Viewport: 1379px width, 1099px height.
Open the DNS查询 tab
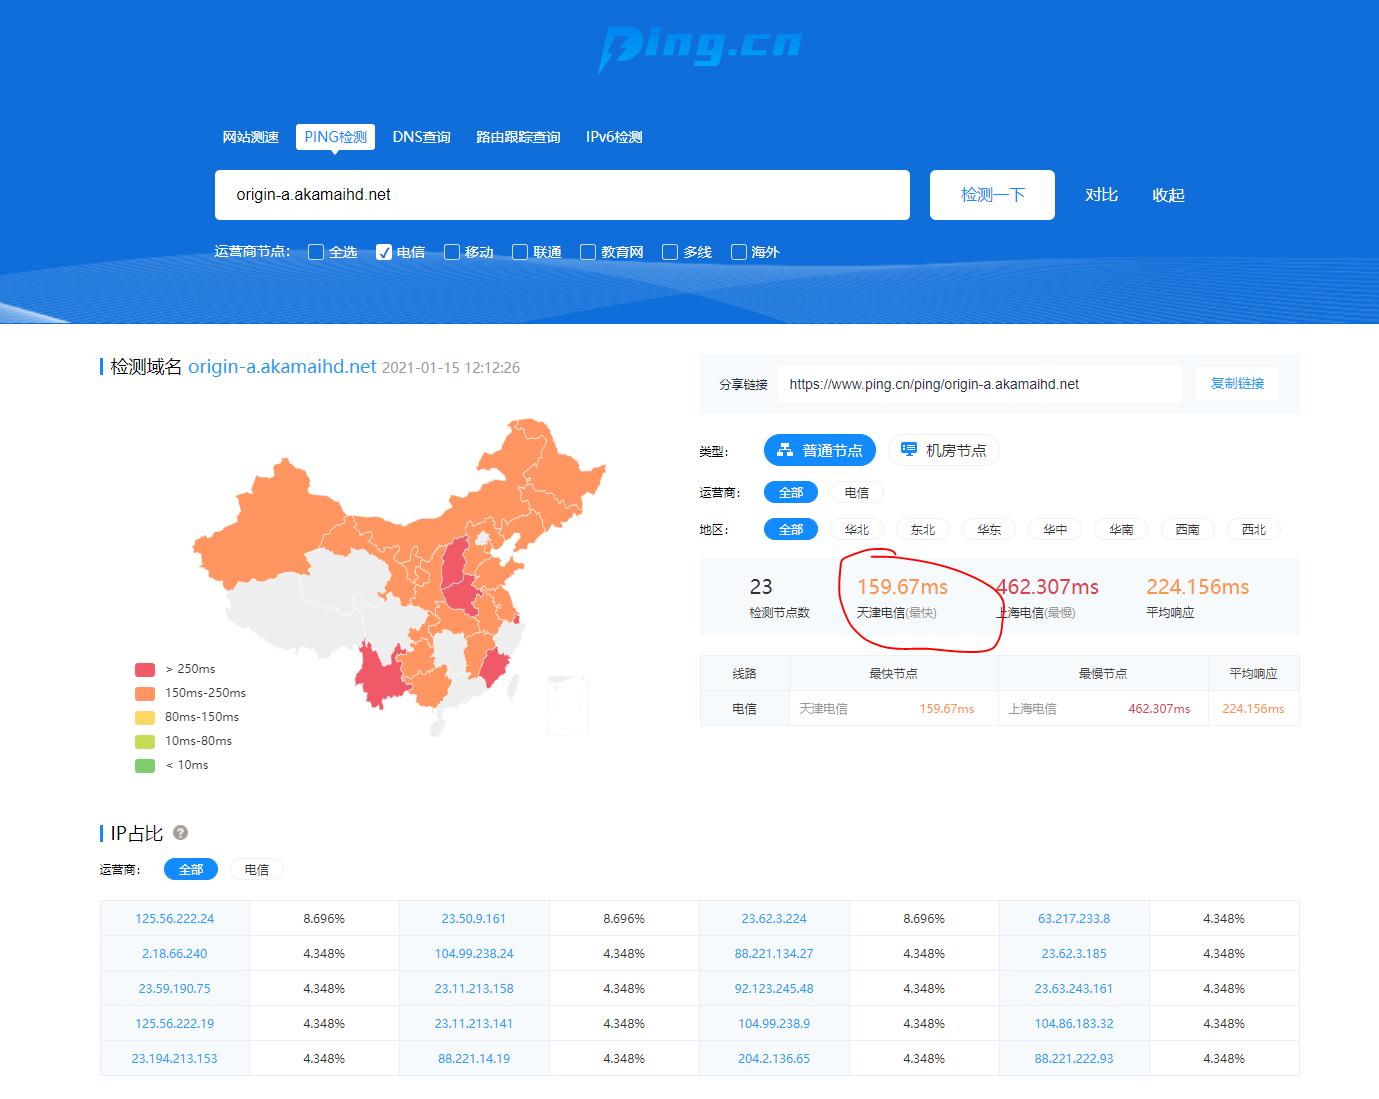[421, 137]
